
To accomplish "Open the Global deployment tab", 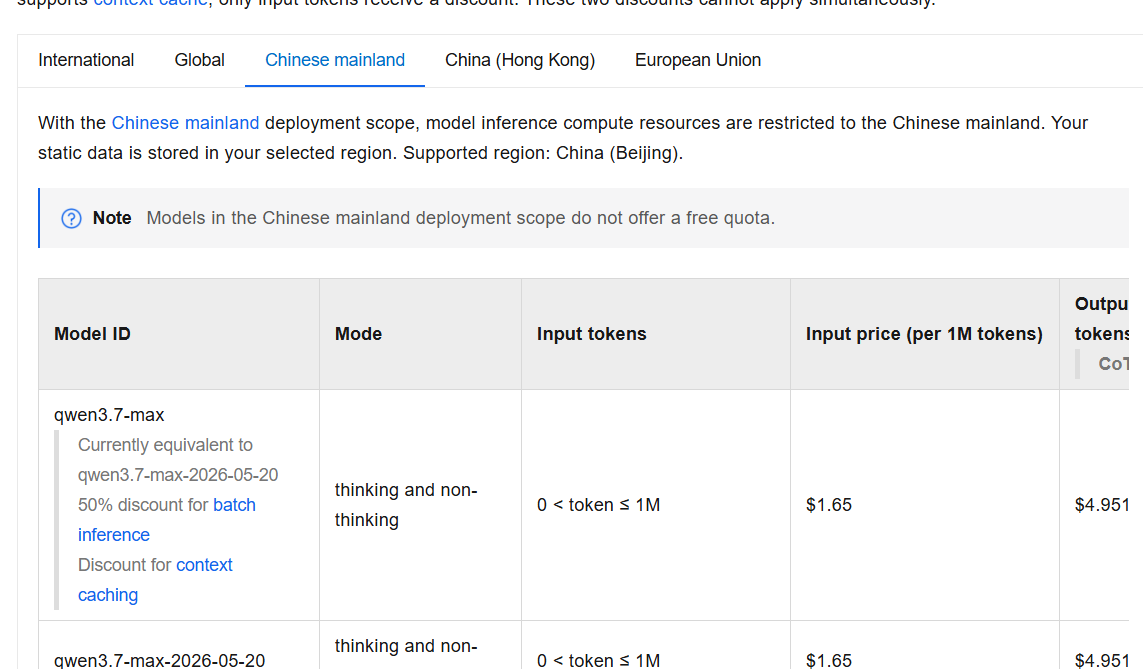I will click(x=199, y=60).
